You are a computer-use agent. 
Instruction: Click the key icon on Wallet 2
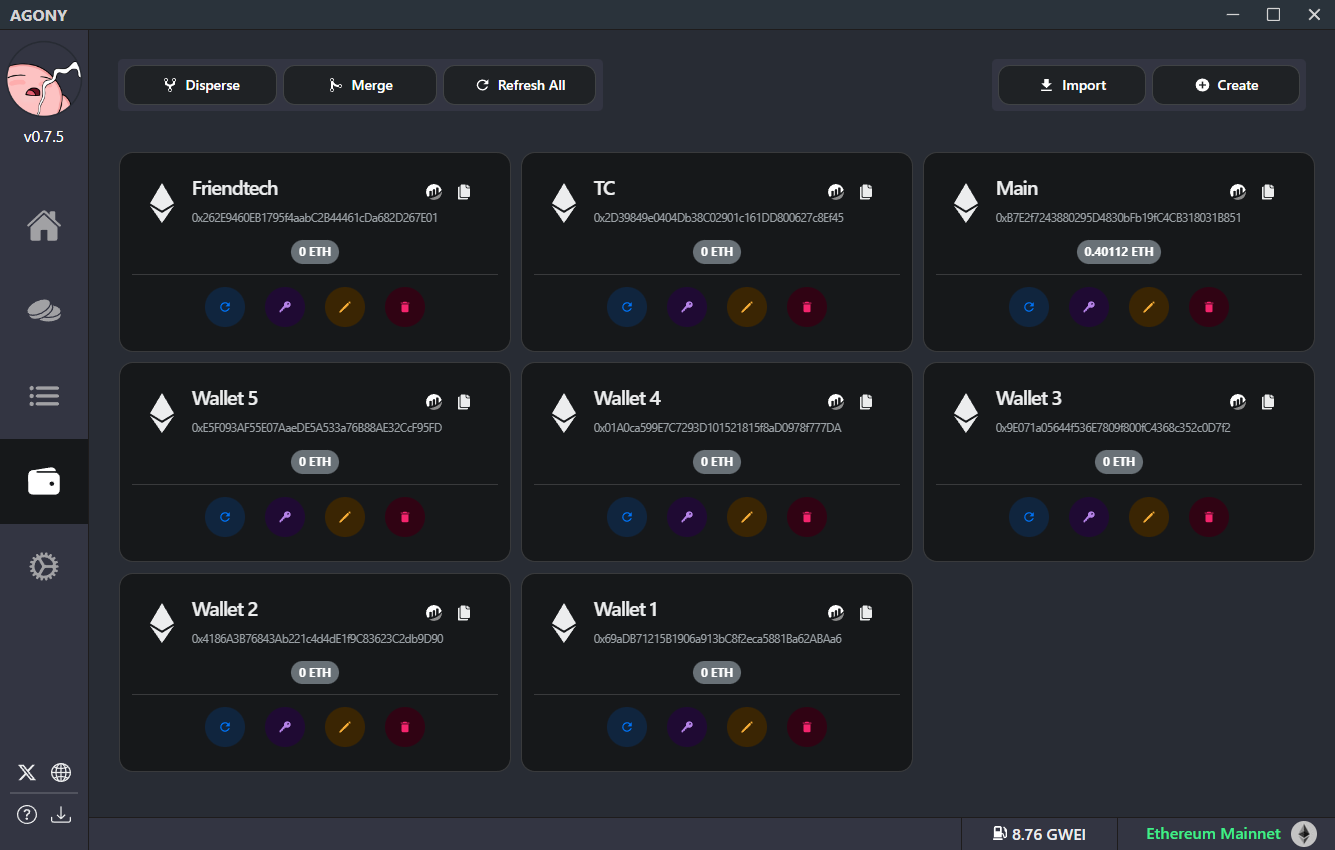[285, 727]
